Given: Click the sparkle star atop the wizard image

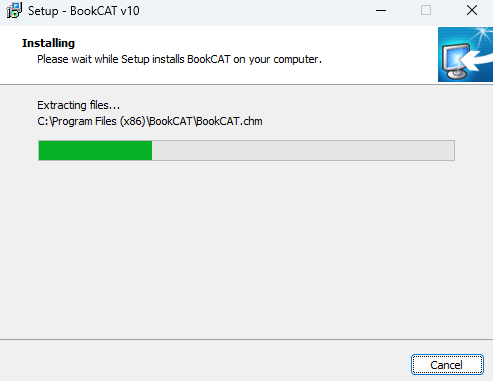Looking at the screenshot, I should [483, 34].
